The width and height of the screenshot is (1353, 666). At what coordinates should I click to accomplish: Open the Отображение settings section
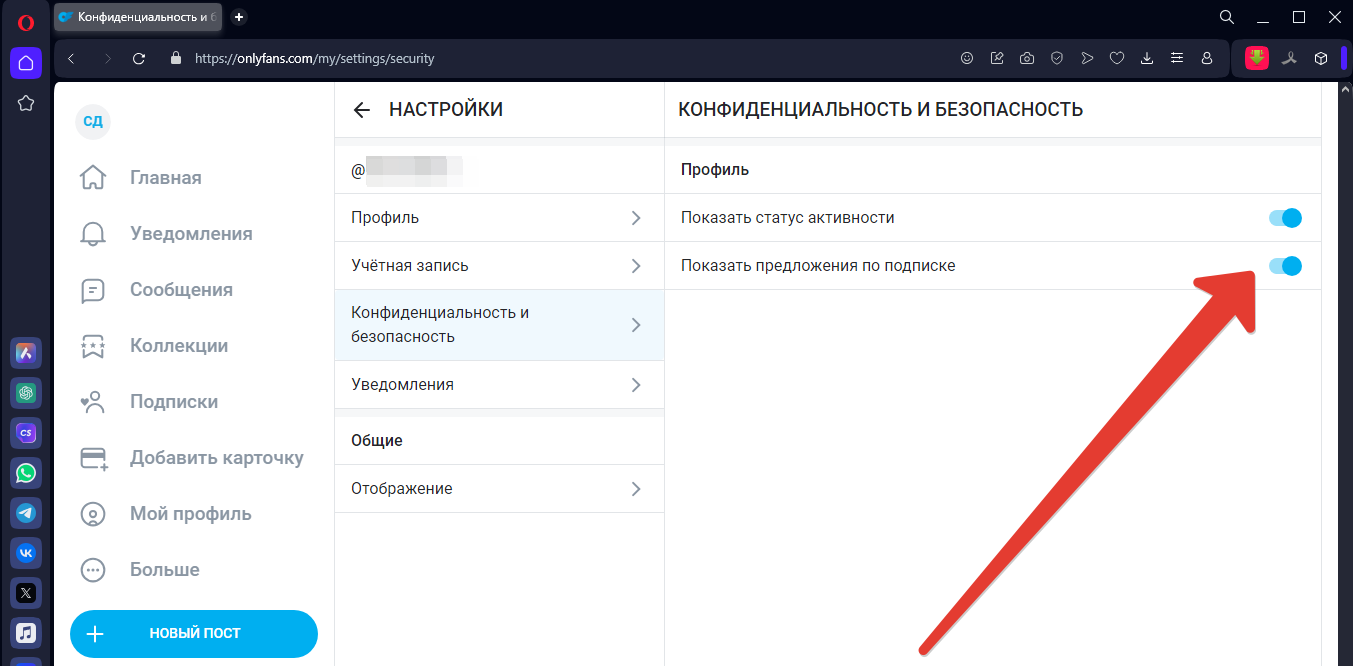point(498,489)
